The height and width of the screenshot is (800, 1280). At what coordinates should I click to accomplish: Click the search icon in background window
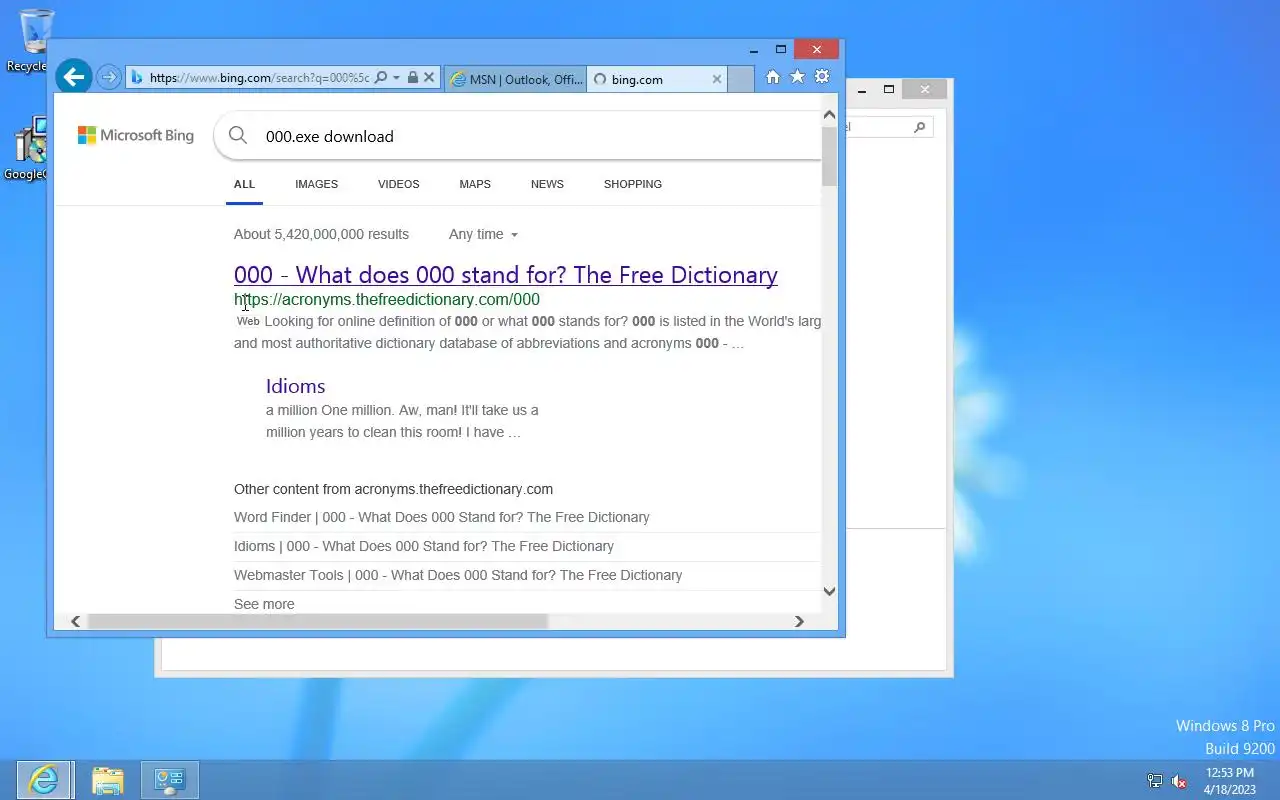point(920,127)
